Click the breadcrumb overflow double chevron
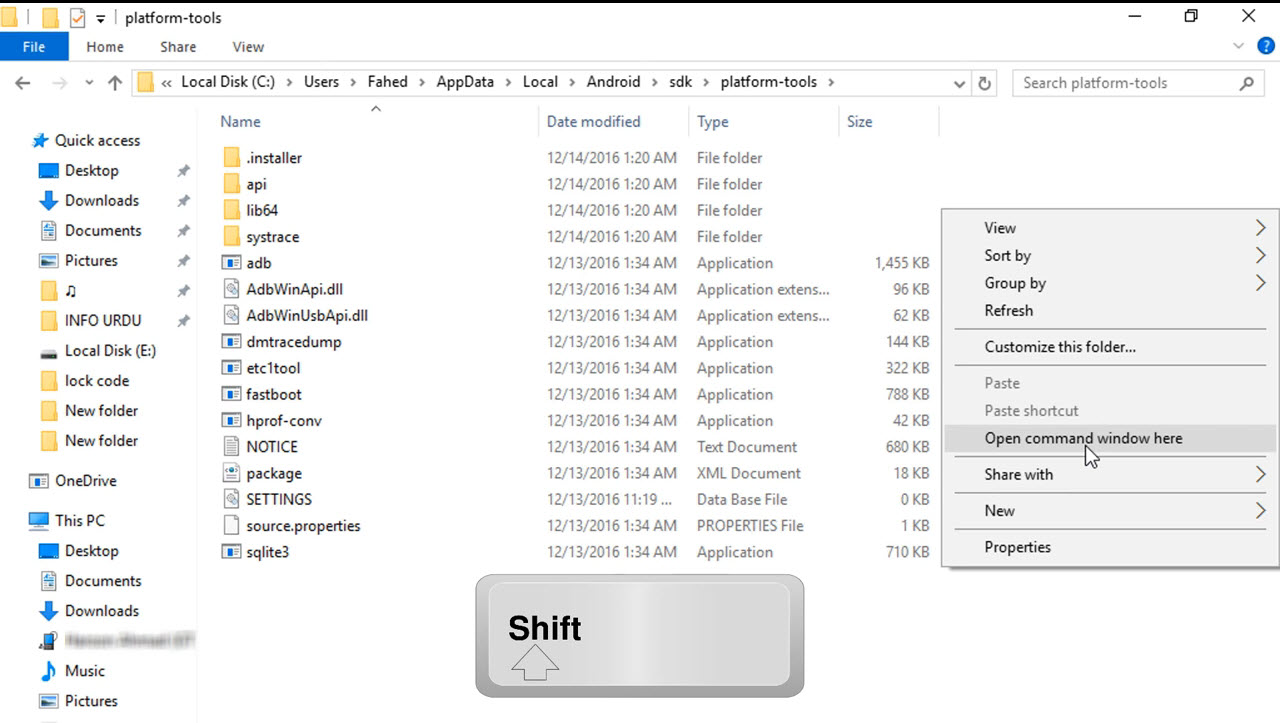Viewport: 1280px width, 723px height. point(166,82)
